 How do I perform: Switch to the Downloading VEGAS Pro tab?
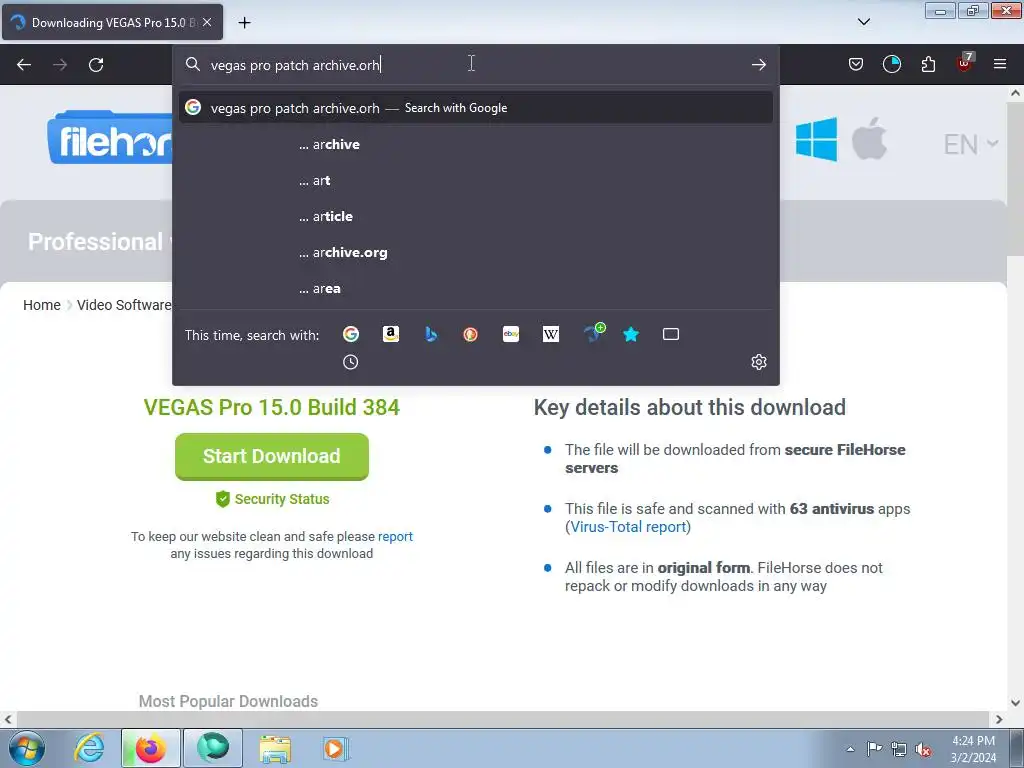tap(112, 22)
